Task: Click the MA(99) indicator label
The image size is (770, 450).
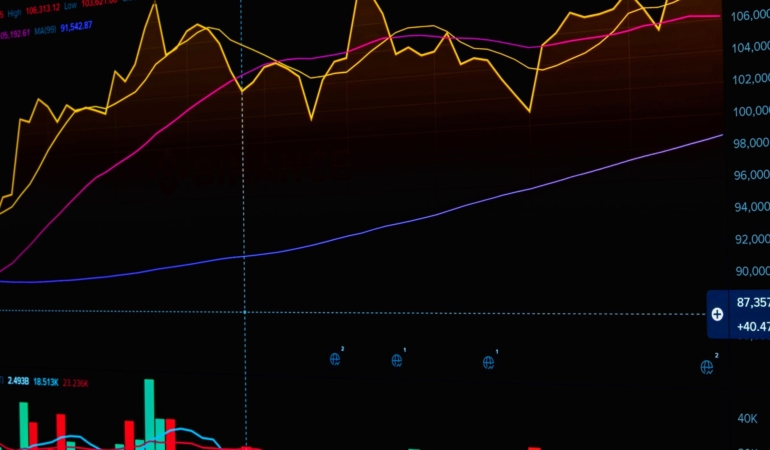Action: pyautogui.click(x=45, y=30)
